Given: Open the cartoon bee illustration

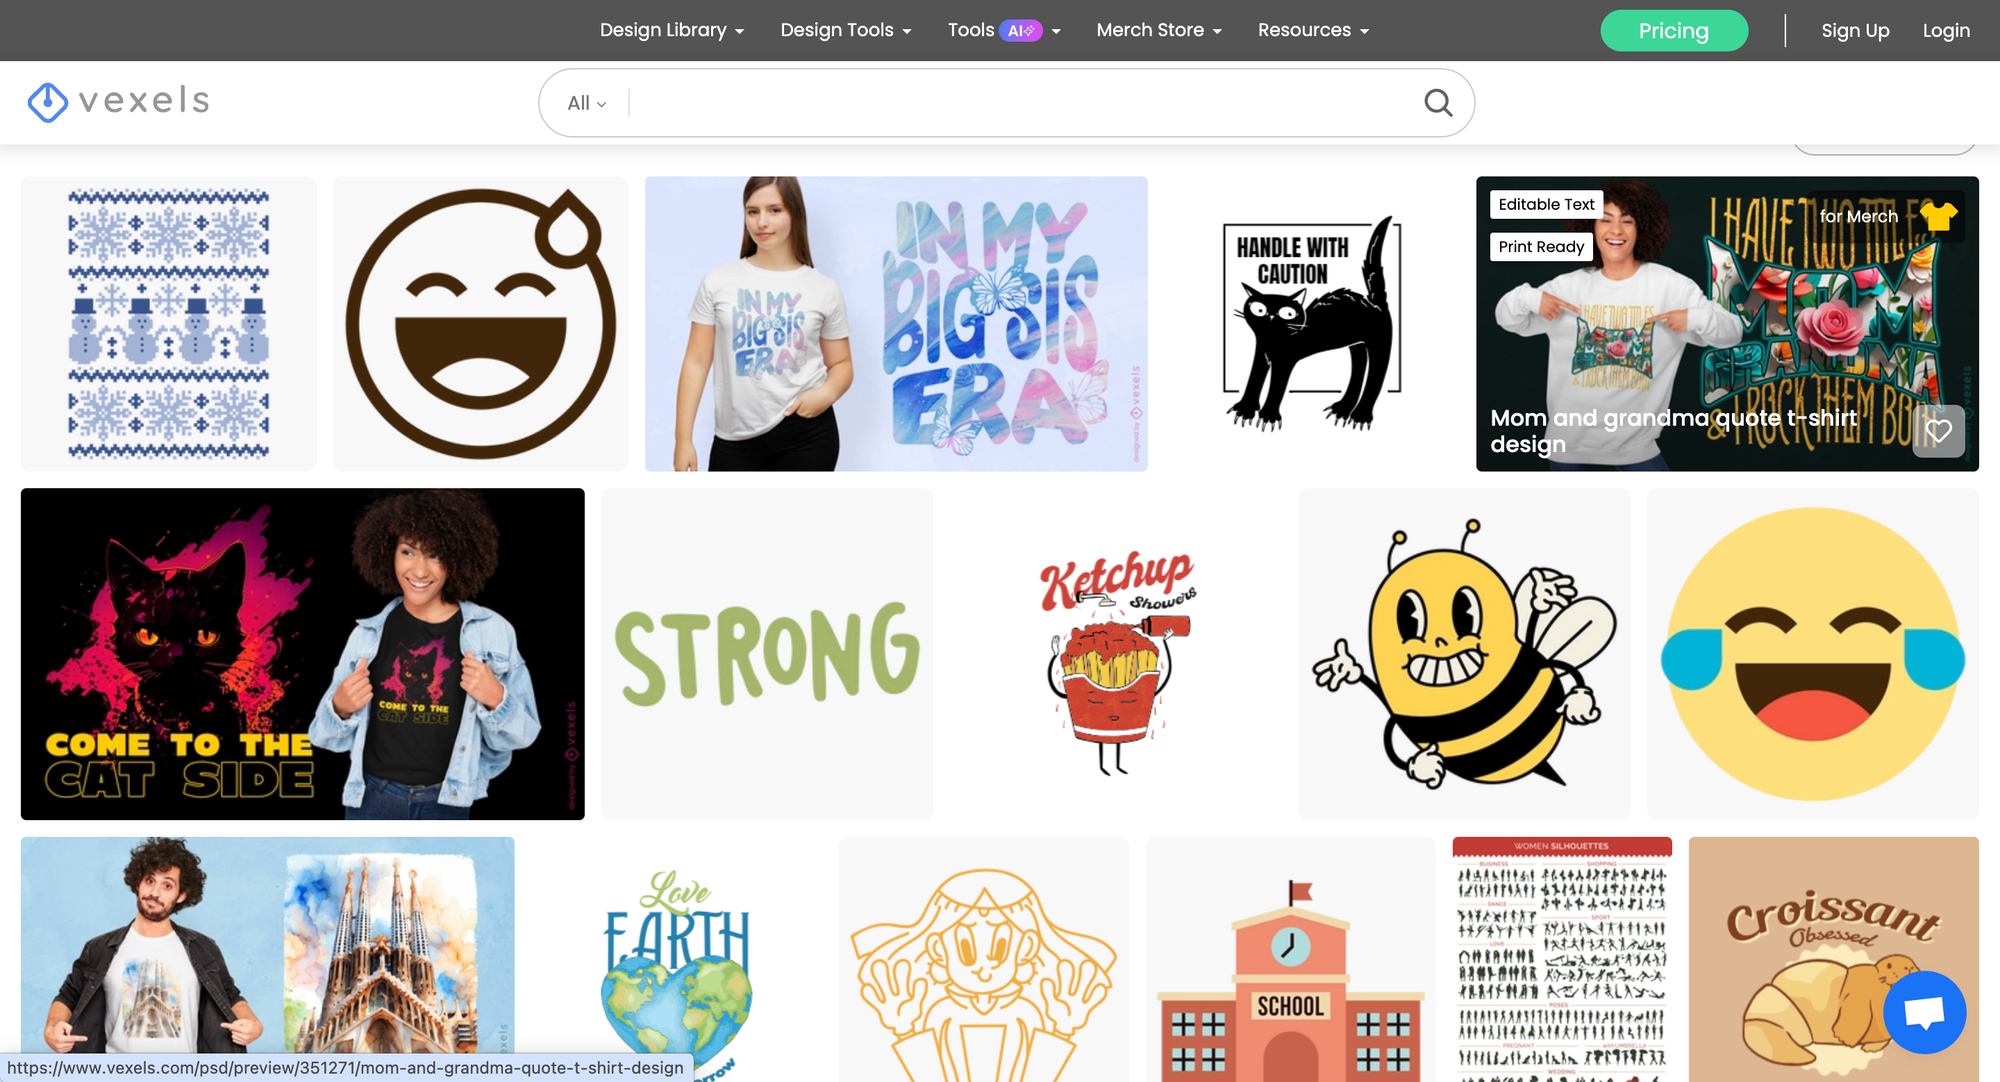Looking at the screenshot, I should [x=1463, y=654].
